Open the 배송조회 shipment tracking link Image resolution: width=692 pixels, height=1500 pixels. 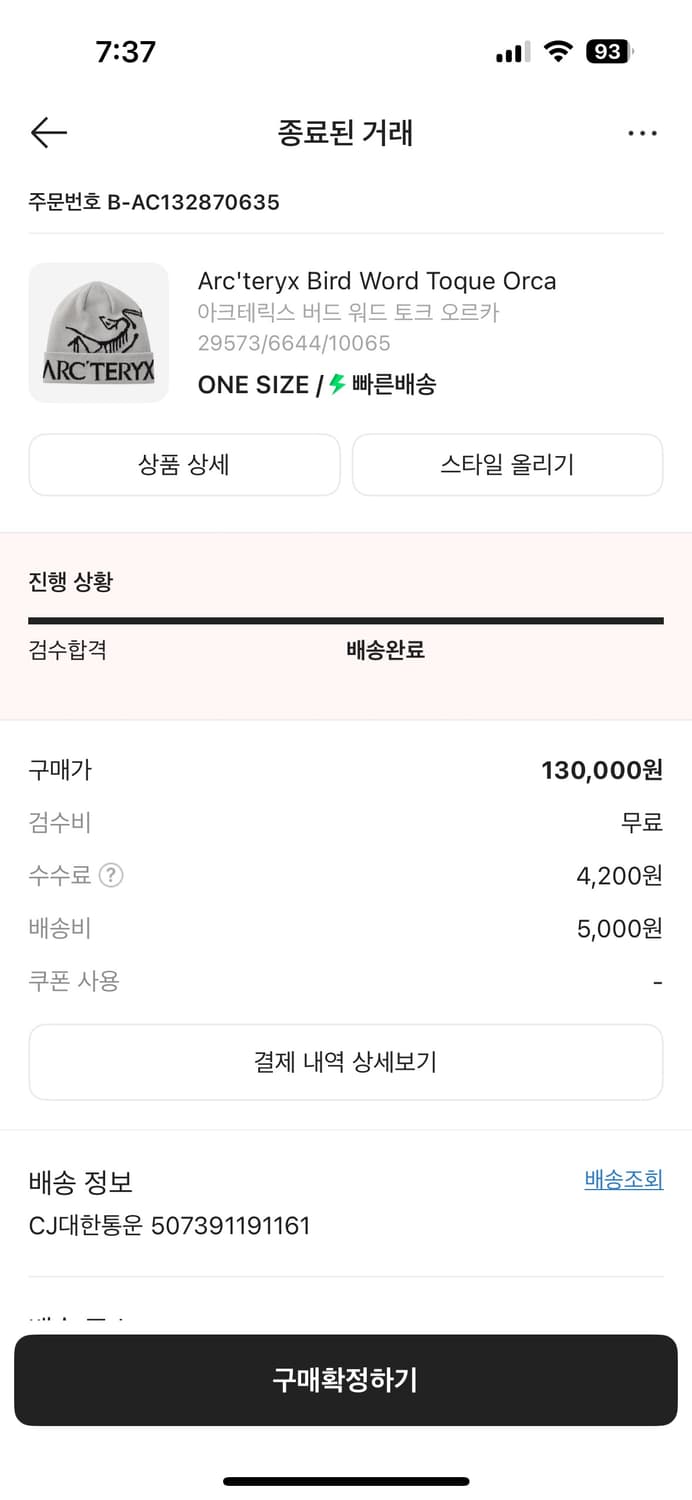(623, 1180)
